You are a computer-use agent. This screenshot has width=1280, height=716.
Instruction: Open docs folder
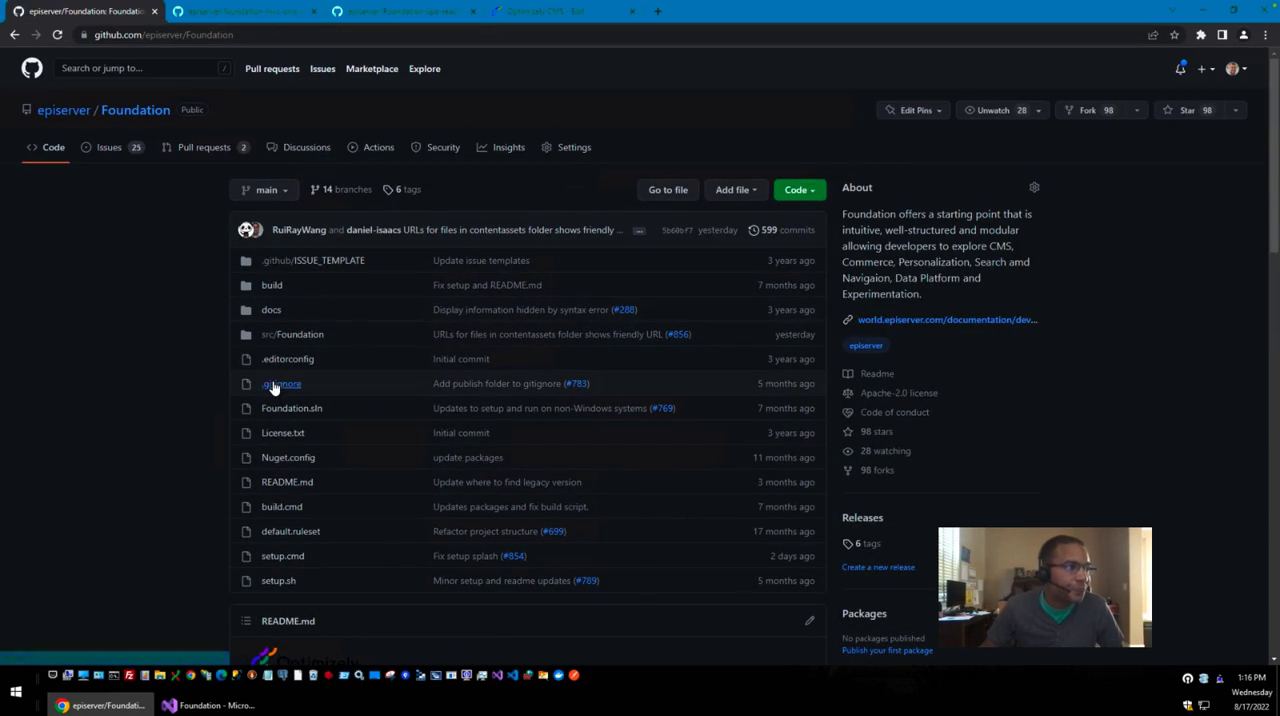point(271,310)
